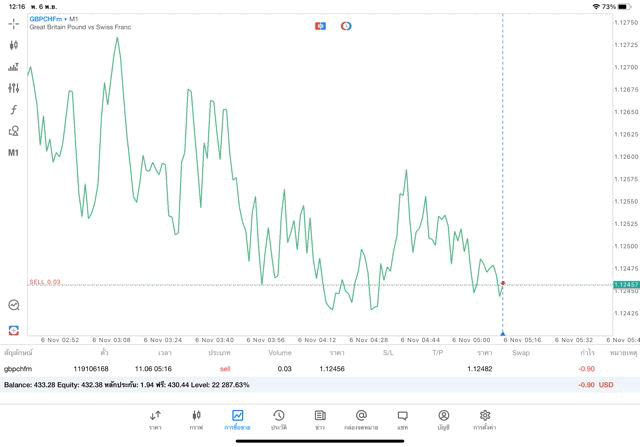640x447 pixels.
Task: Tap the red-blue trade panel icon on chart
Action: pos(320,25)
